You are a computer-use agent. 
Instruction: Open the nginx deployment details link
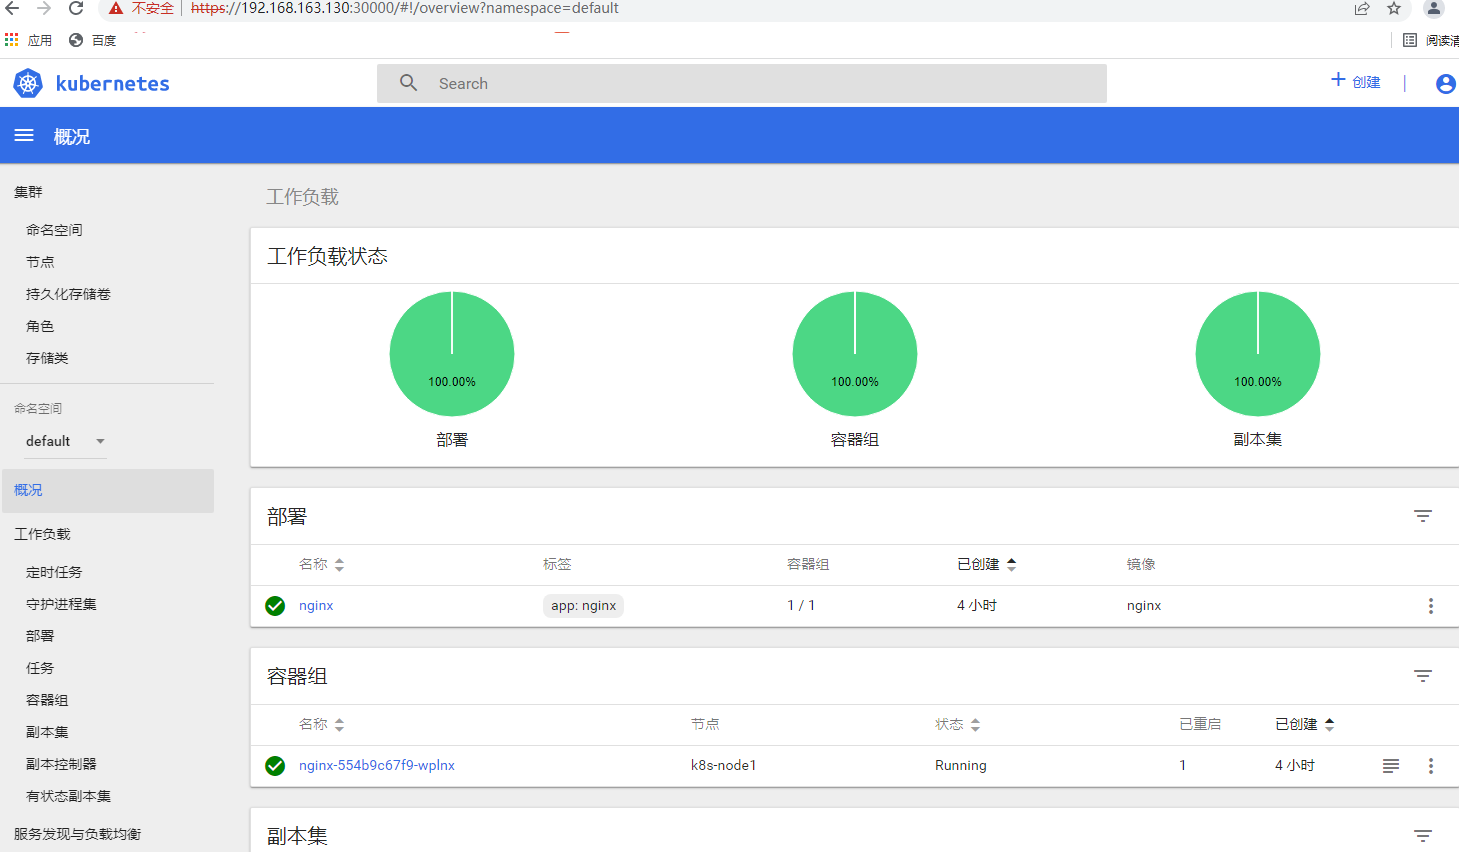316,605
